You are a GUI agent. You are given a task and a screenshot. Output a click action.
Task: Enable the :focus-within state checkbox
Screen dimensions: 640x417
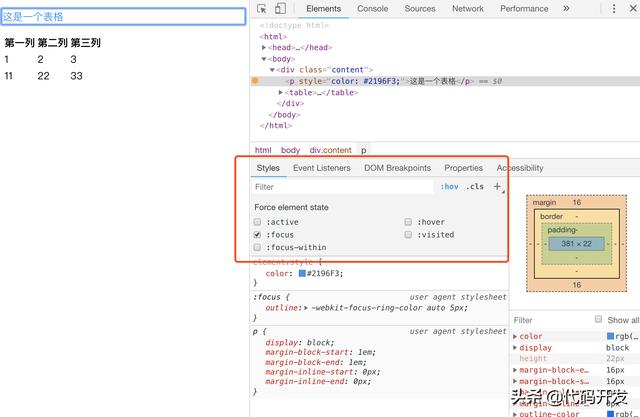coord(257,247)
